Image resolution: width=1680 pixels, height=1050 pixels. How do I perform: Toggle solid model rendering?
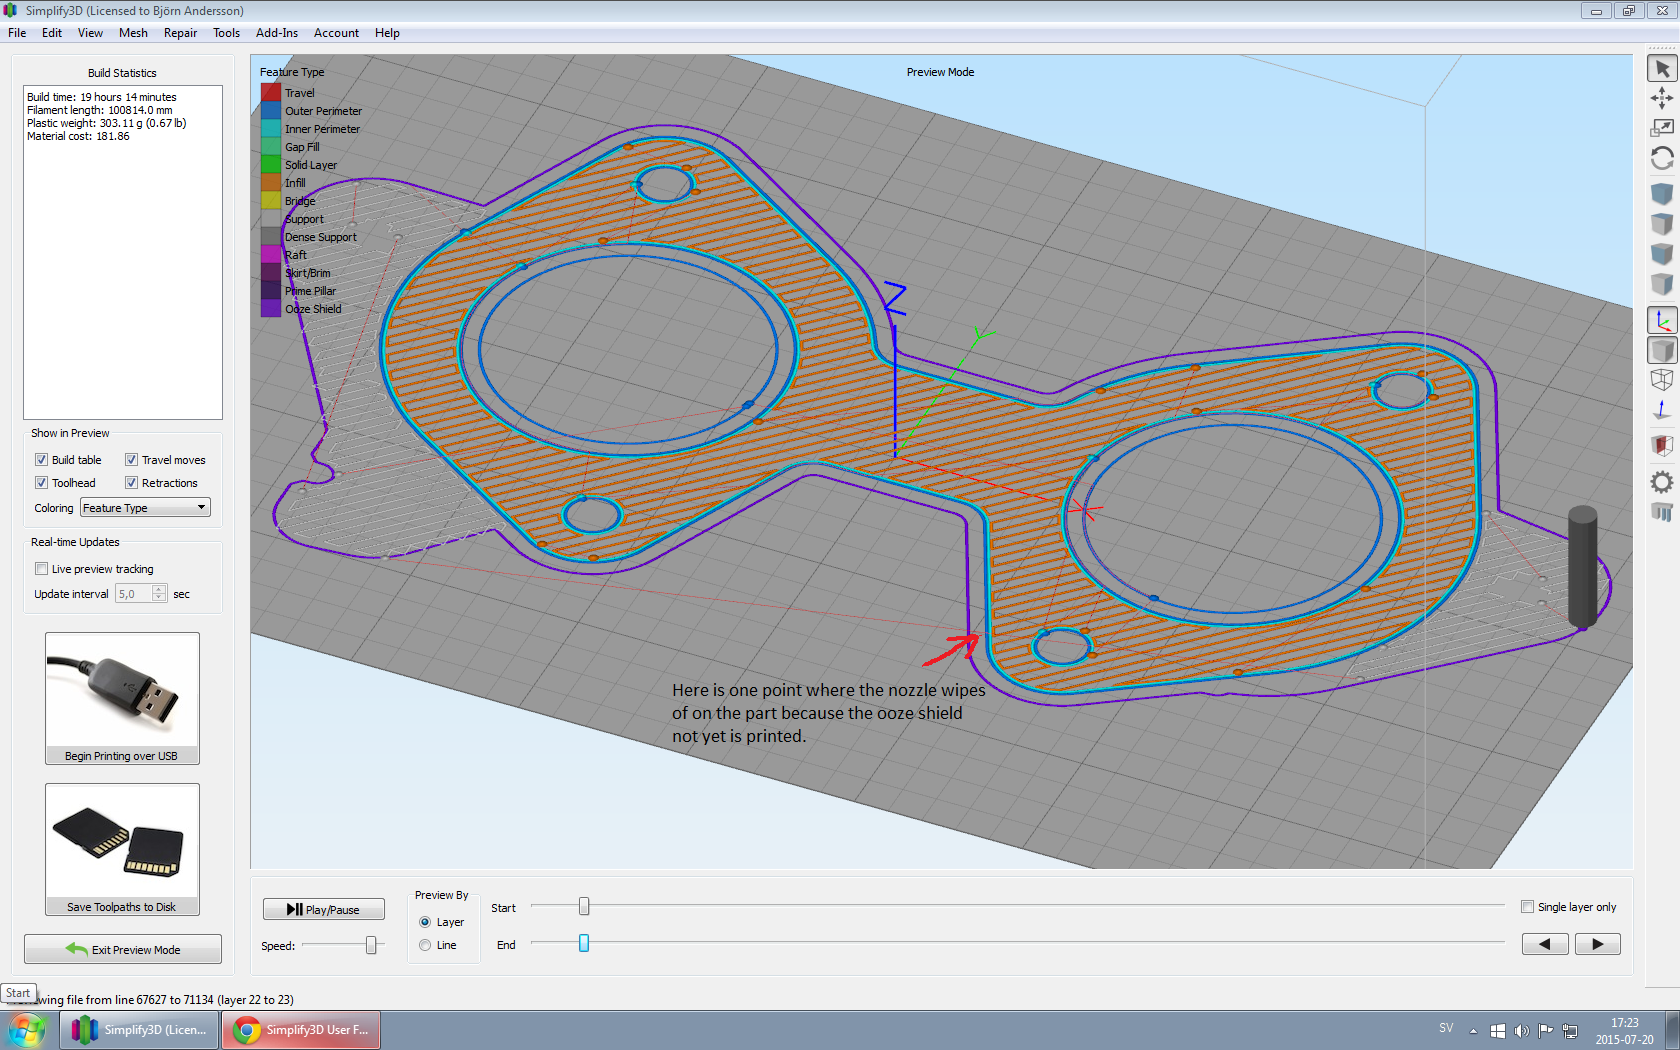[1662, 350]
